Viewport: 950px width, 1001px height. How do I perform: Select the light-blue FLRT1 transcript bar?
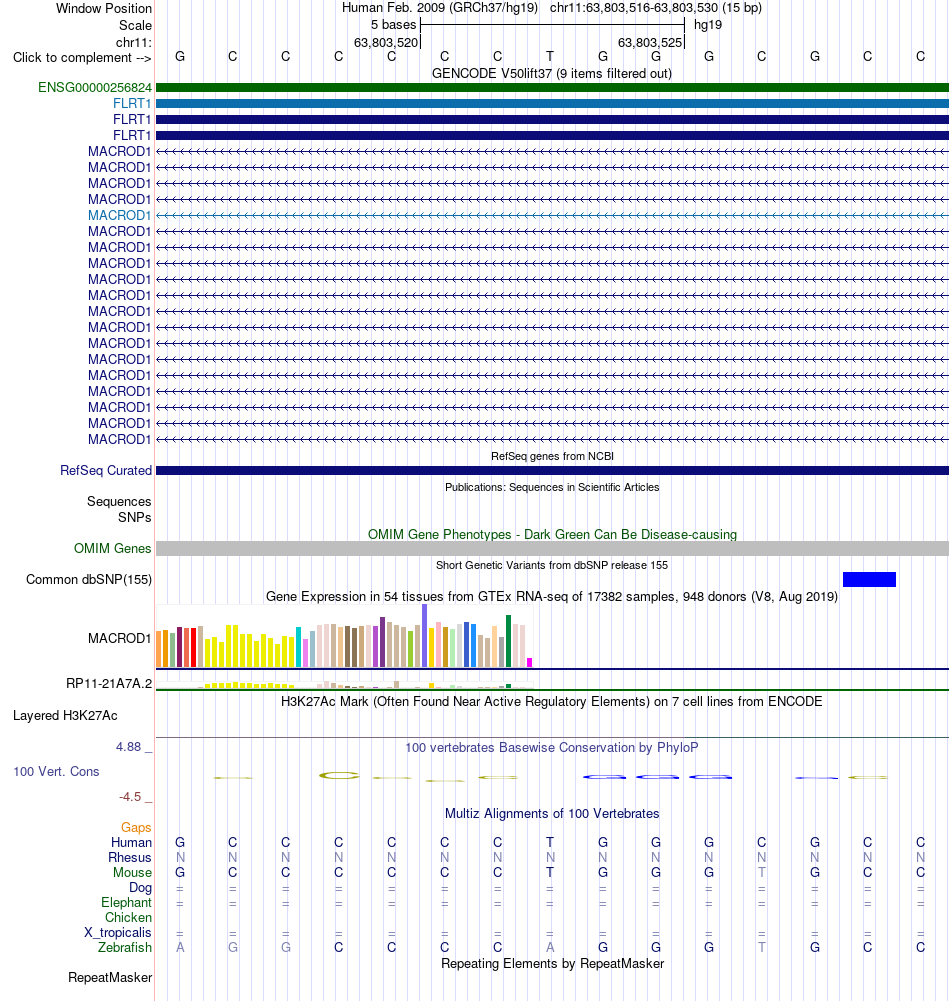[552, 103]
